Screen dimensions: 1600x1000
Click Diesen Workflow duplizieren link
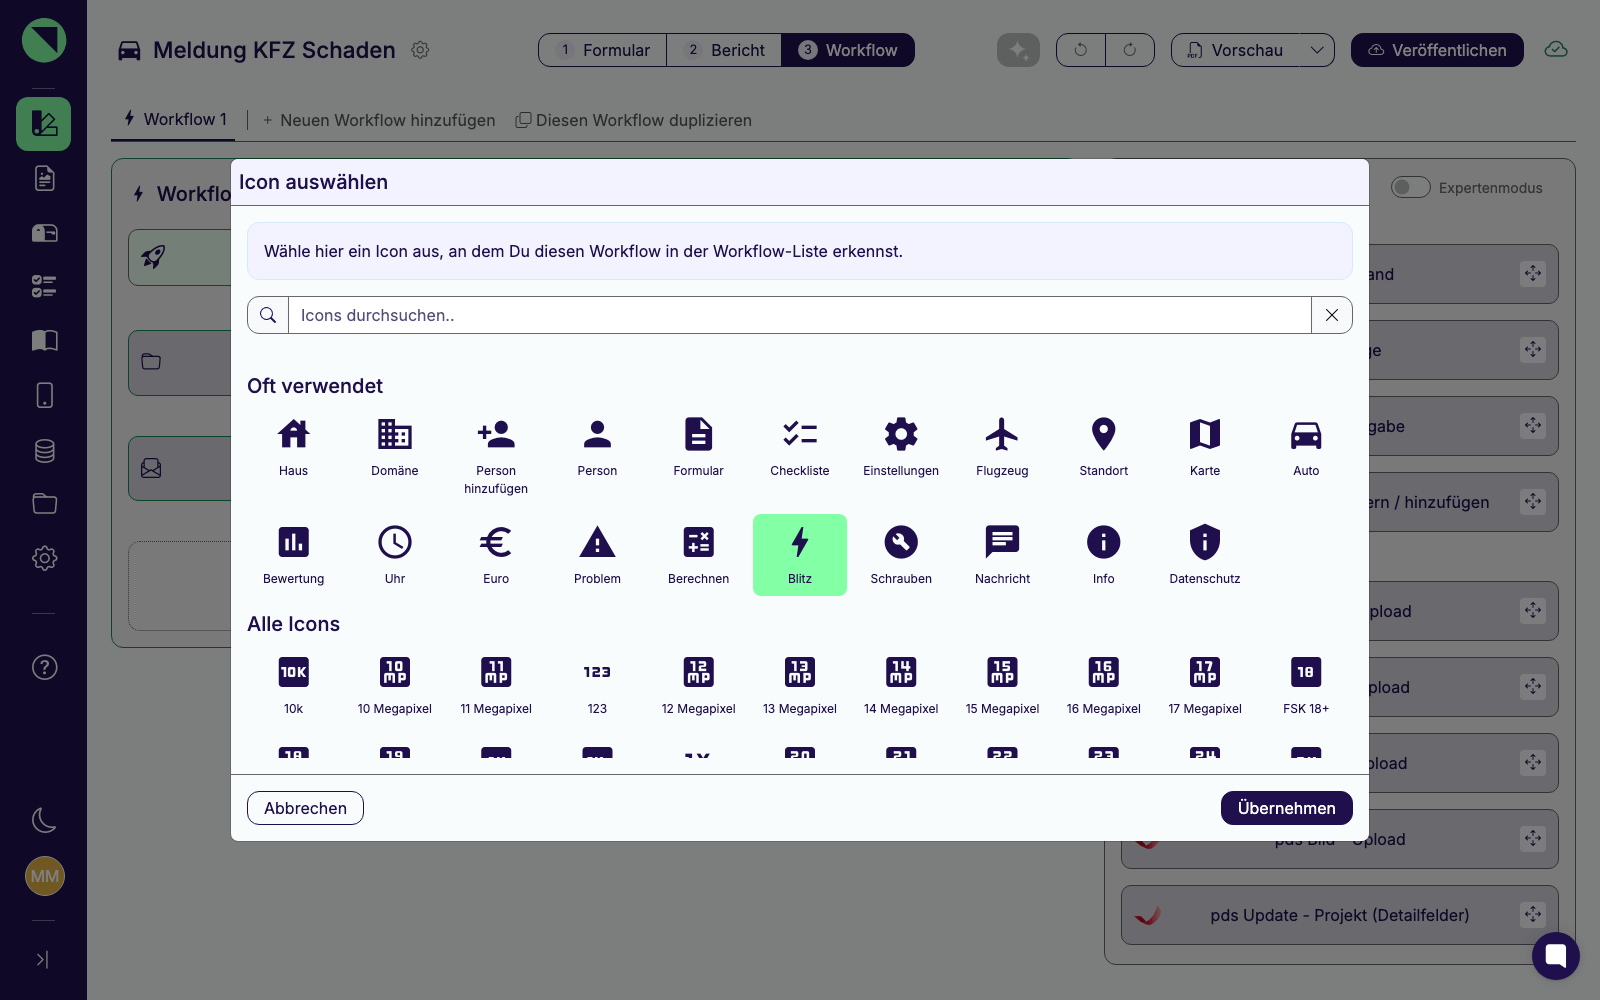tap(634, 120)
